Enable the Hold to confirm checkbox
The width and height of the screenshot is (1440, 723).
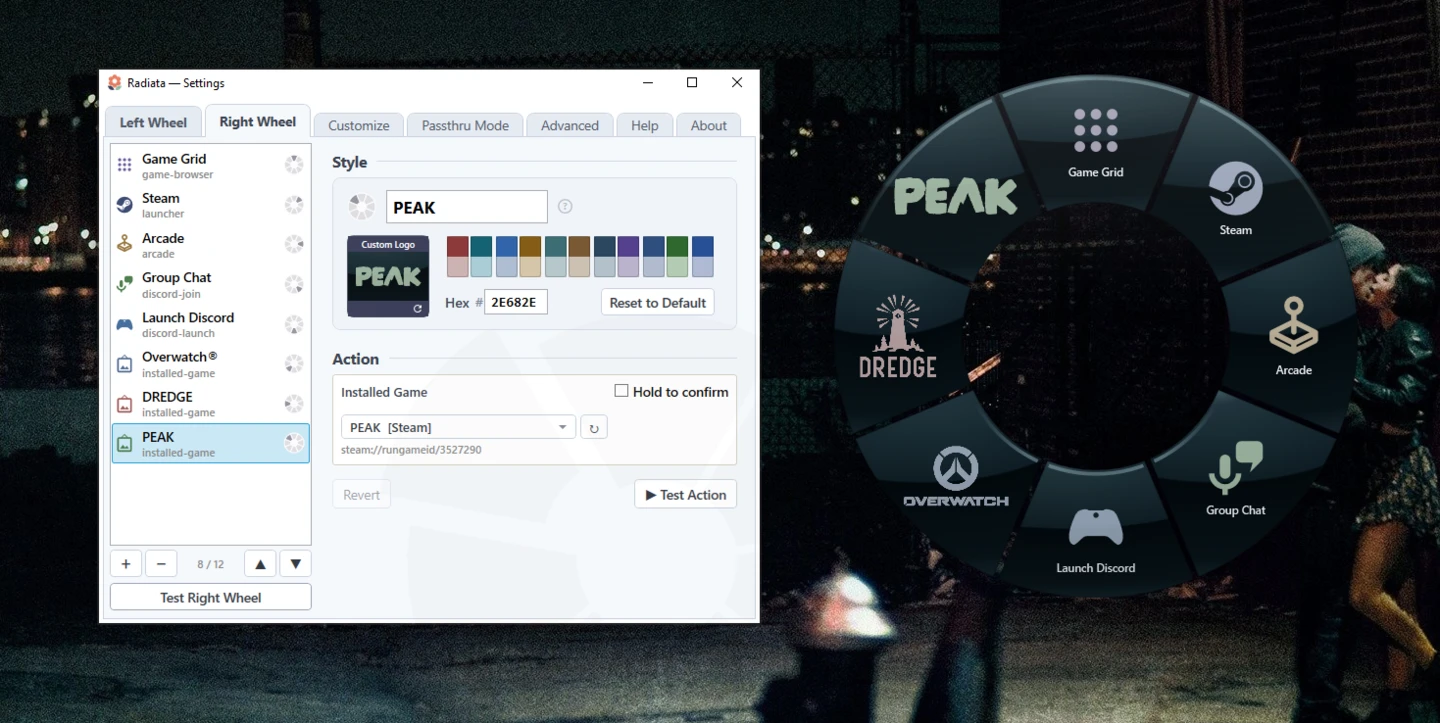click(621, 391)
